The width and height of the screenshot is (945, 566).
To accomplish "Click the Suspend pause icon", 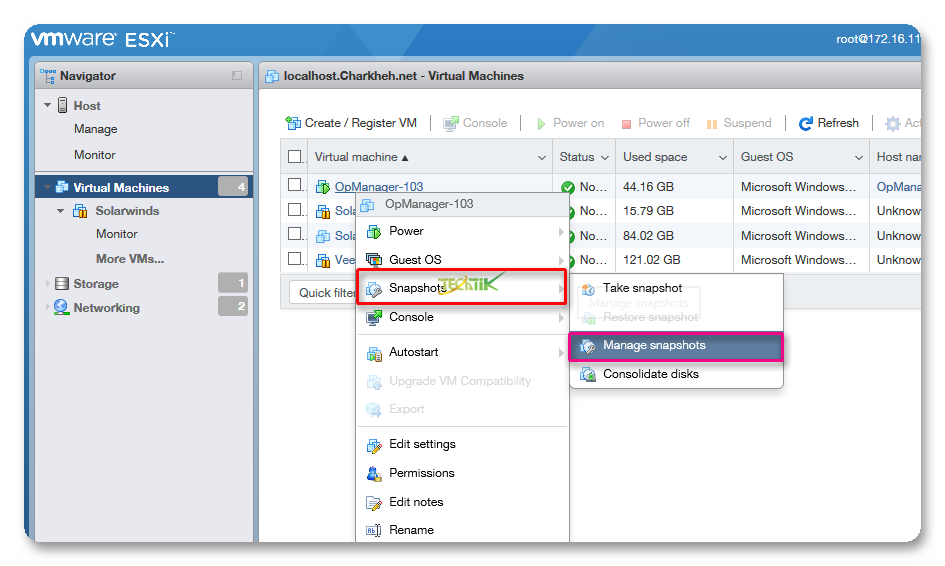I will pyautogui.click(x=712, y=124).
